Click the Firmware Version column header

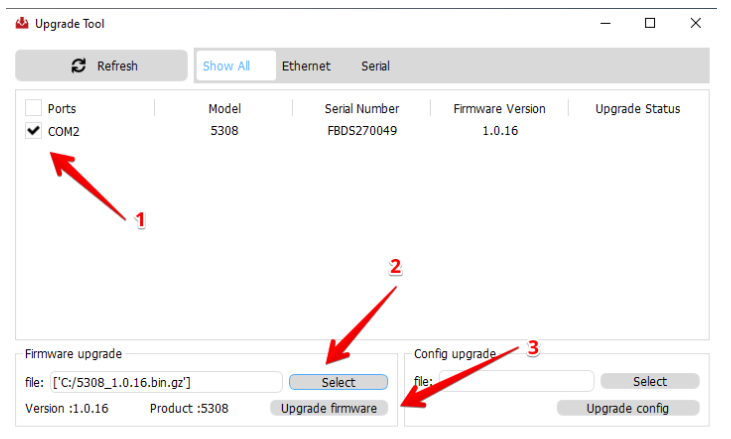[x=500, y=109]
